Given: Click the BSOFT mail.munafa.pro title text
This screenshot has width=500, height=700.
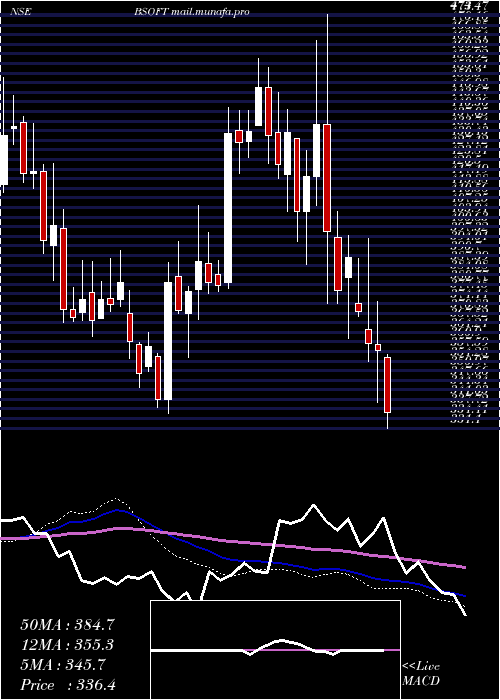Looking at the screenshot, I should (x=192, y=12).
